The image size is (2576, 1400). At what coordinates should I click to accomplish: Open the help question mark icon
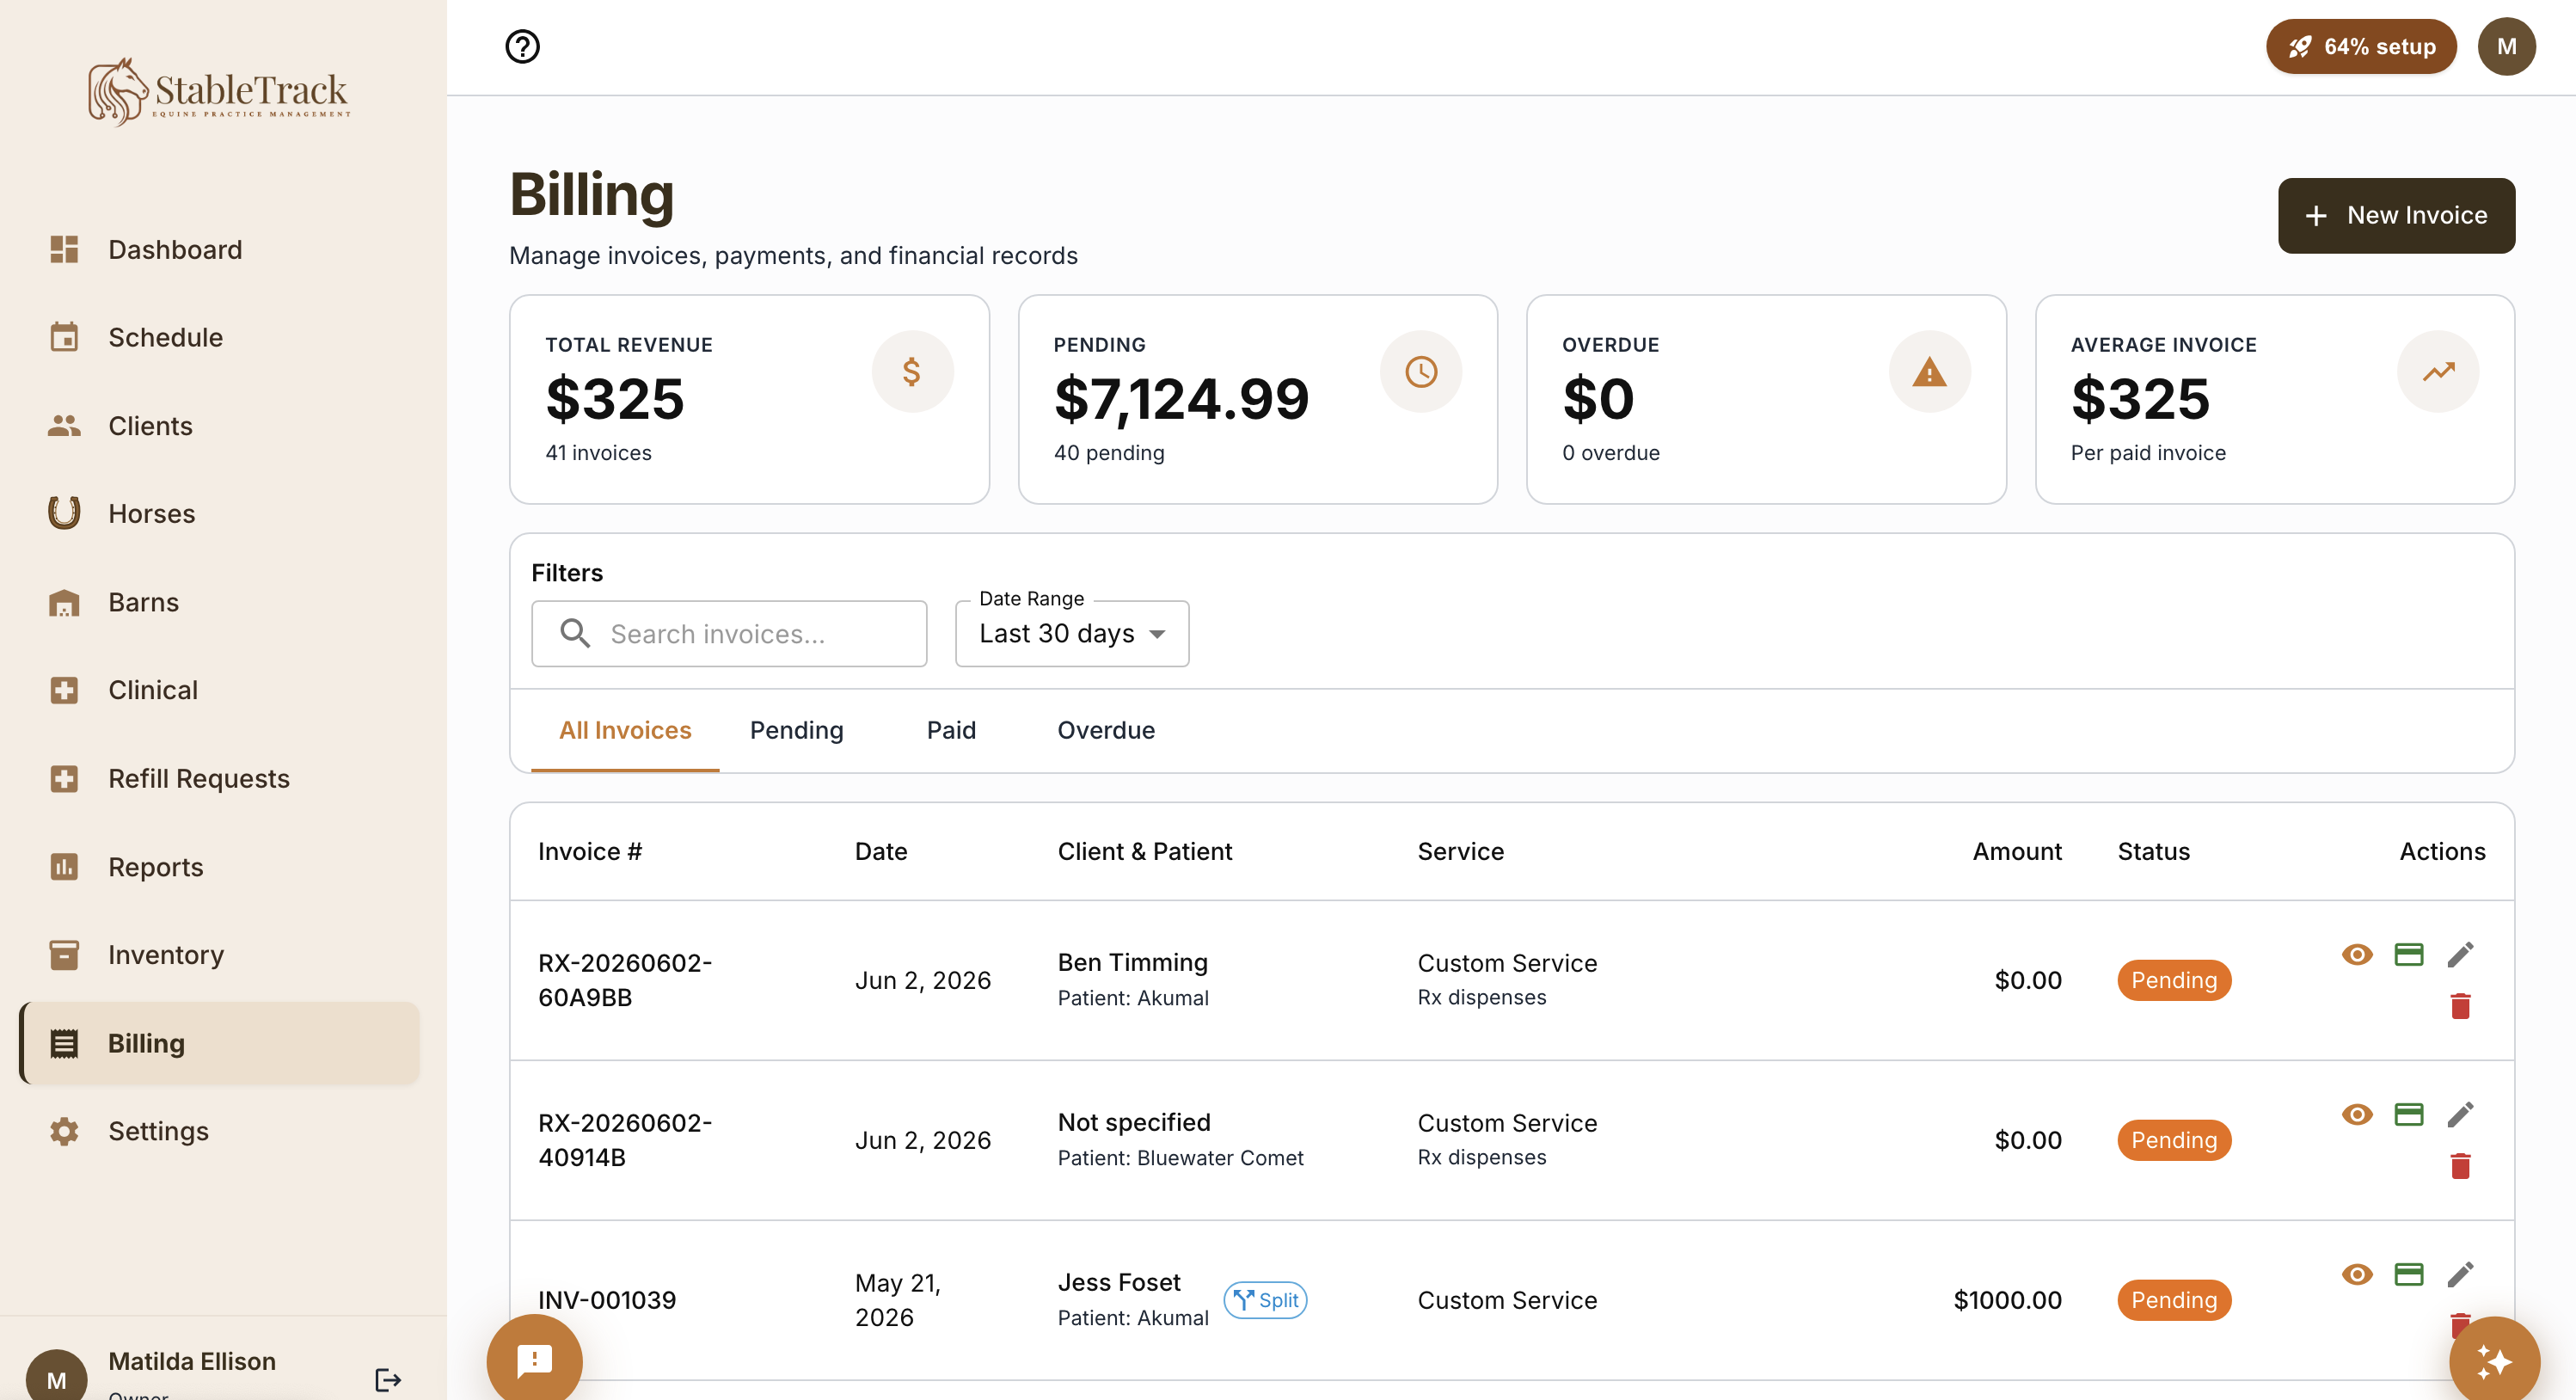point(522,46)
